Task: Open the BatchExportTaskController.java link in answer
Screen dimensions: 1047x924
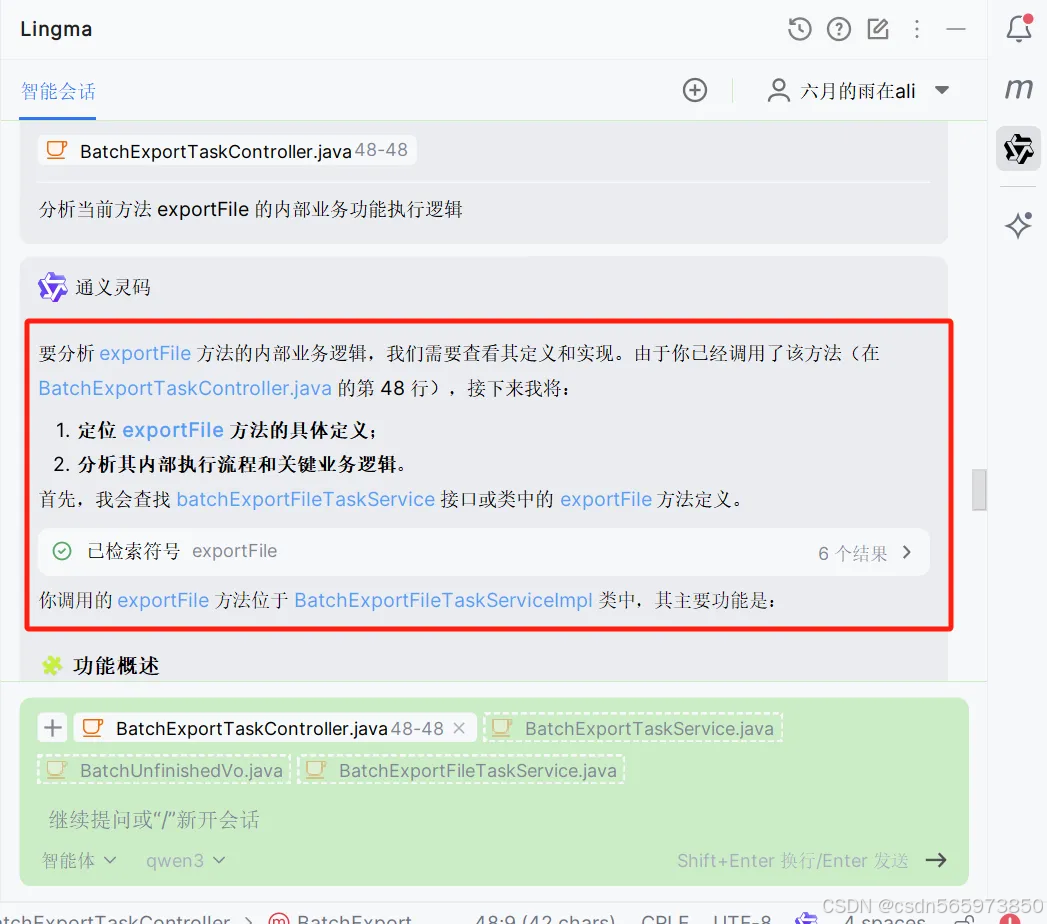Action: click(x=185, y=388)
